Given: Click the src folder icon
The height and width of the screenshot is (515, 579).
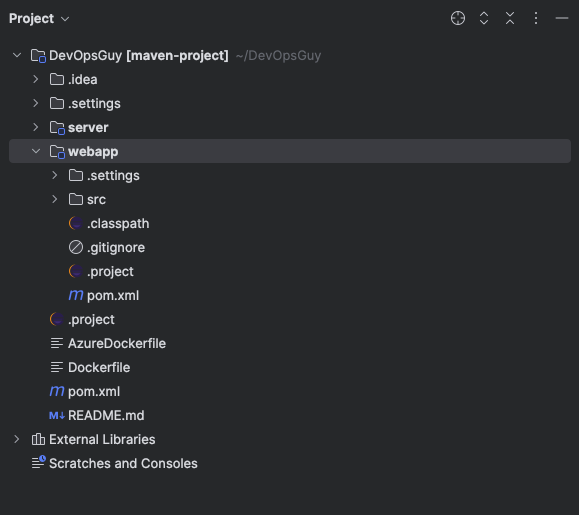Looking at the screenshot, I should coord(76,199).
